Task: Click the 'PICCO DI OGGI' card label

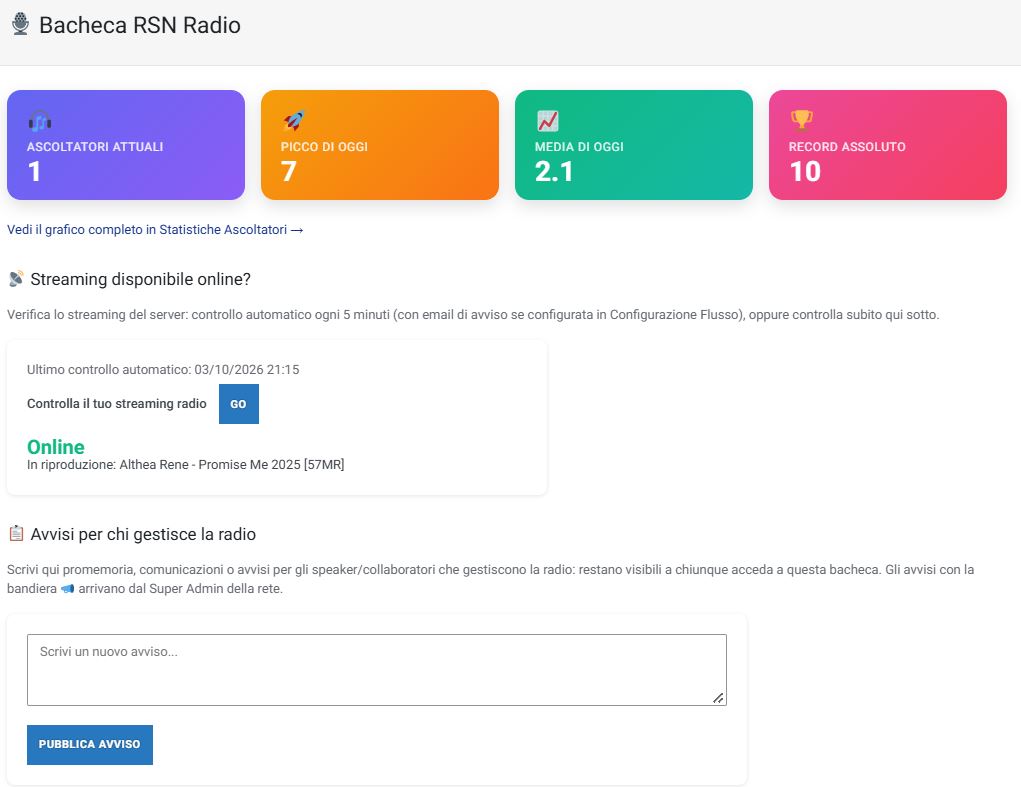Action: point(324,147)
